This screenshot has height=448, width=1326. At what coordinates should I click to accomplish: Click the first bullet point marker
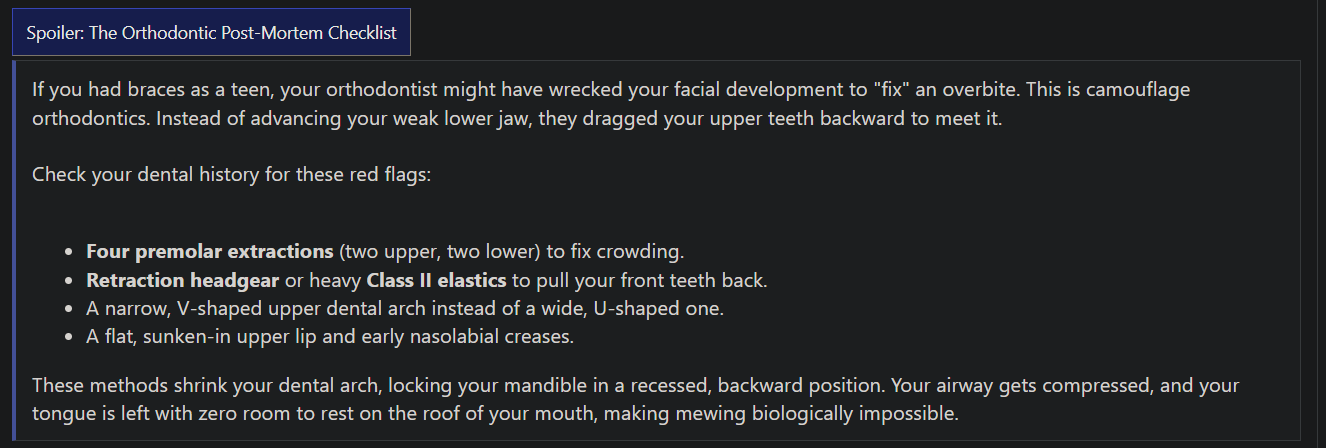click(67, 252)
